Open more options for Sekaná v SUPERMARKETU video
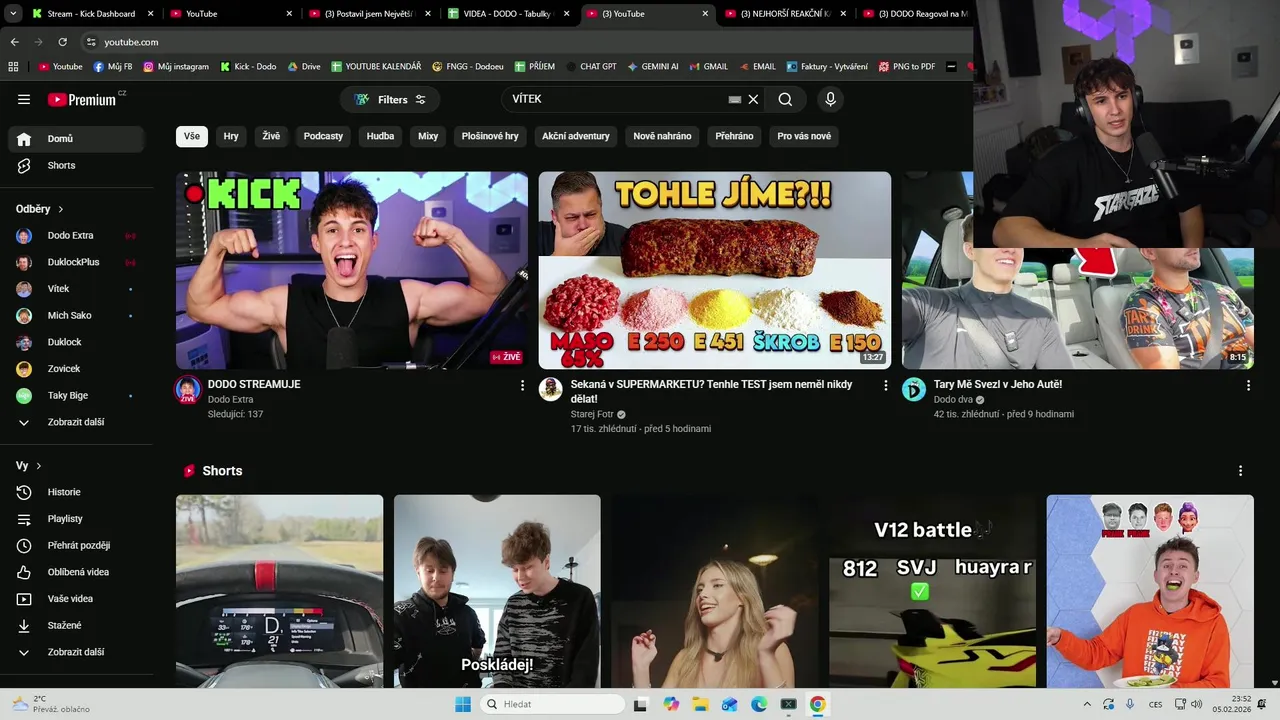This screenshot has height=720, width=1280. click(885, 385)
